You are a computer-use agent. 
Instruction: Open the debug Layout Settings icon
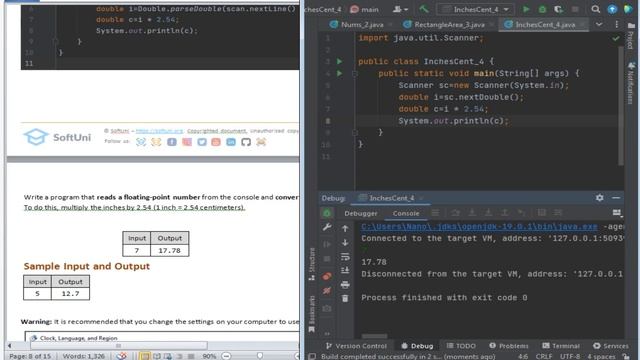617,213
